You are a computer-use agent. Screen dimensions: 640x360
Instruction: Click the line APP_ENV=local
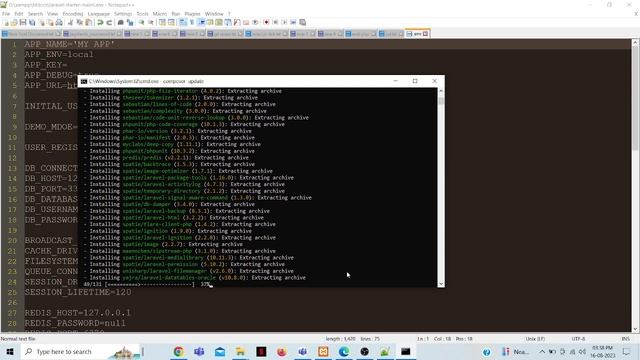(x=59, y=54)
